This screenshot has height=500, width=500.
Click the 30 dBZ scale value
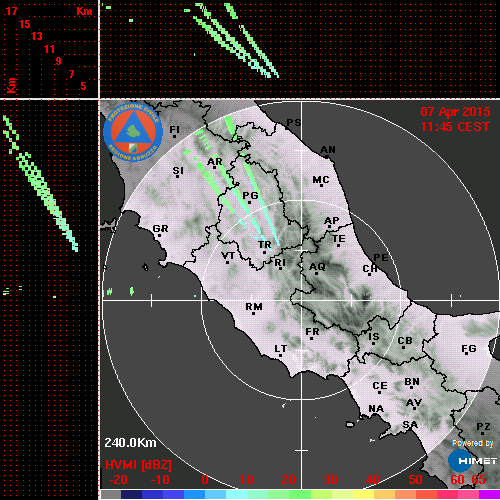331,480
